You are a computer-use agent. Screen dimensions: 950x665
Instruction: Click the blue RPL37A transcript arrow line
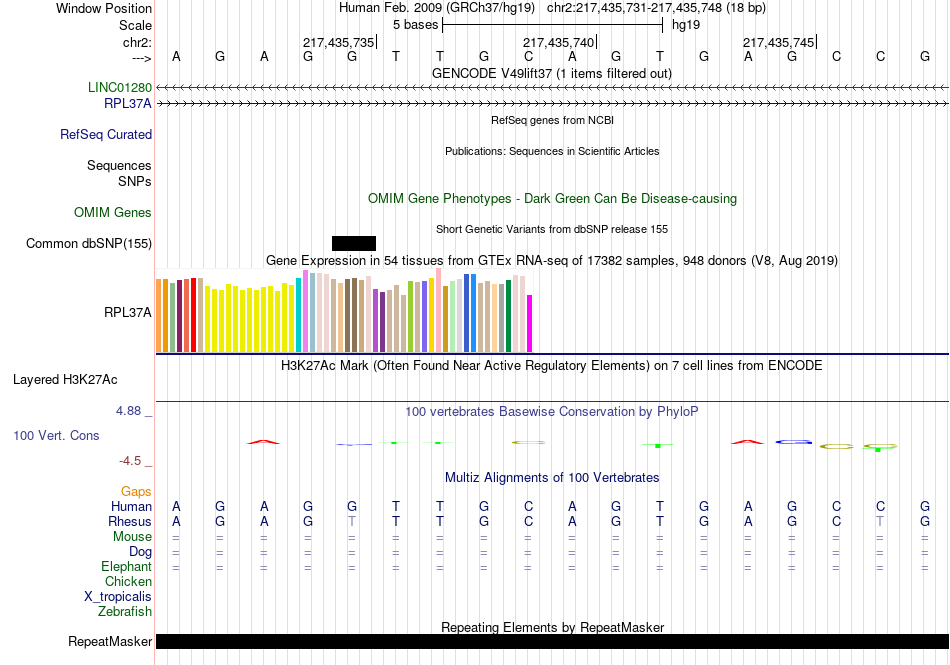click(x=553, y=104)
